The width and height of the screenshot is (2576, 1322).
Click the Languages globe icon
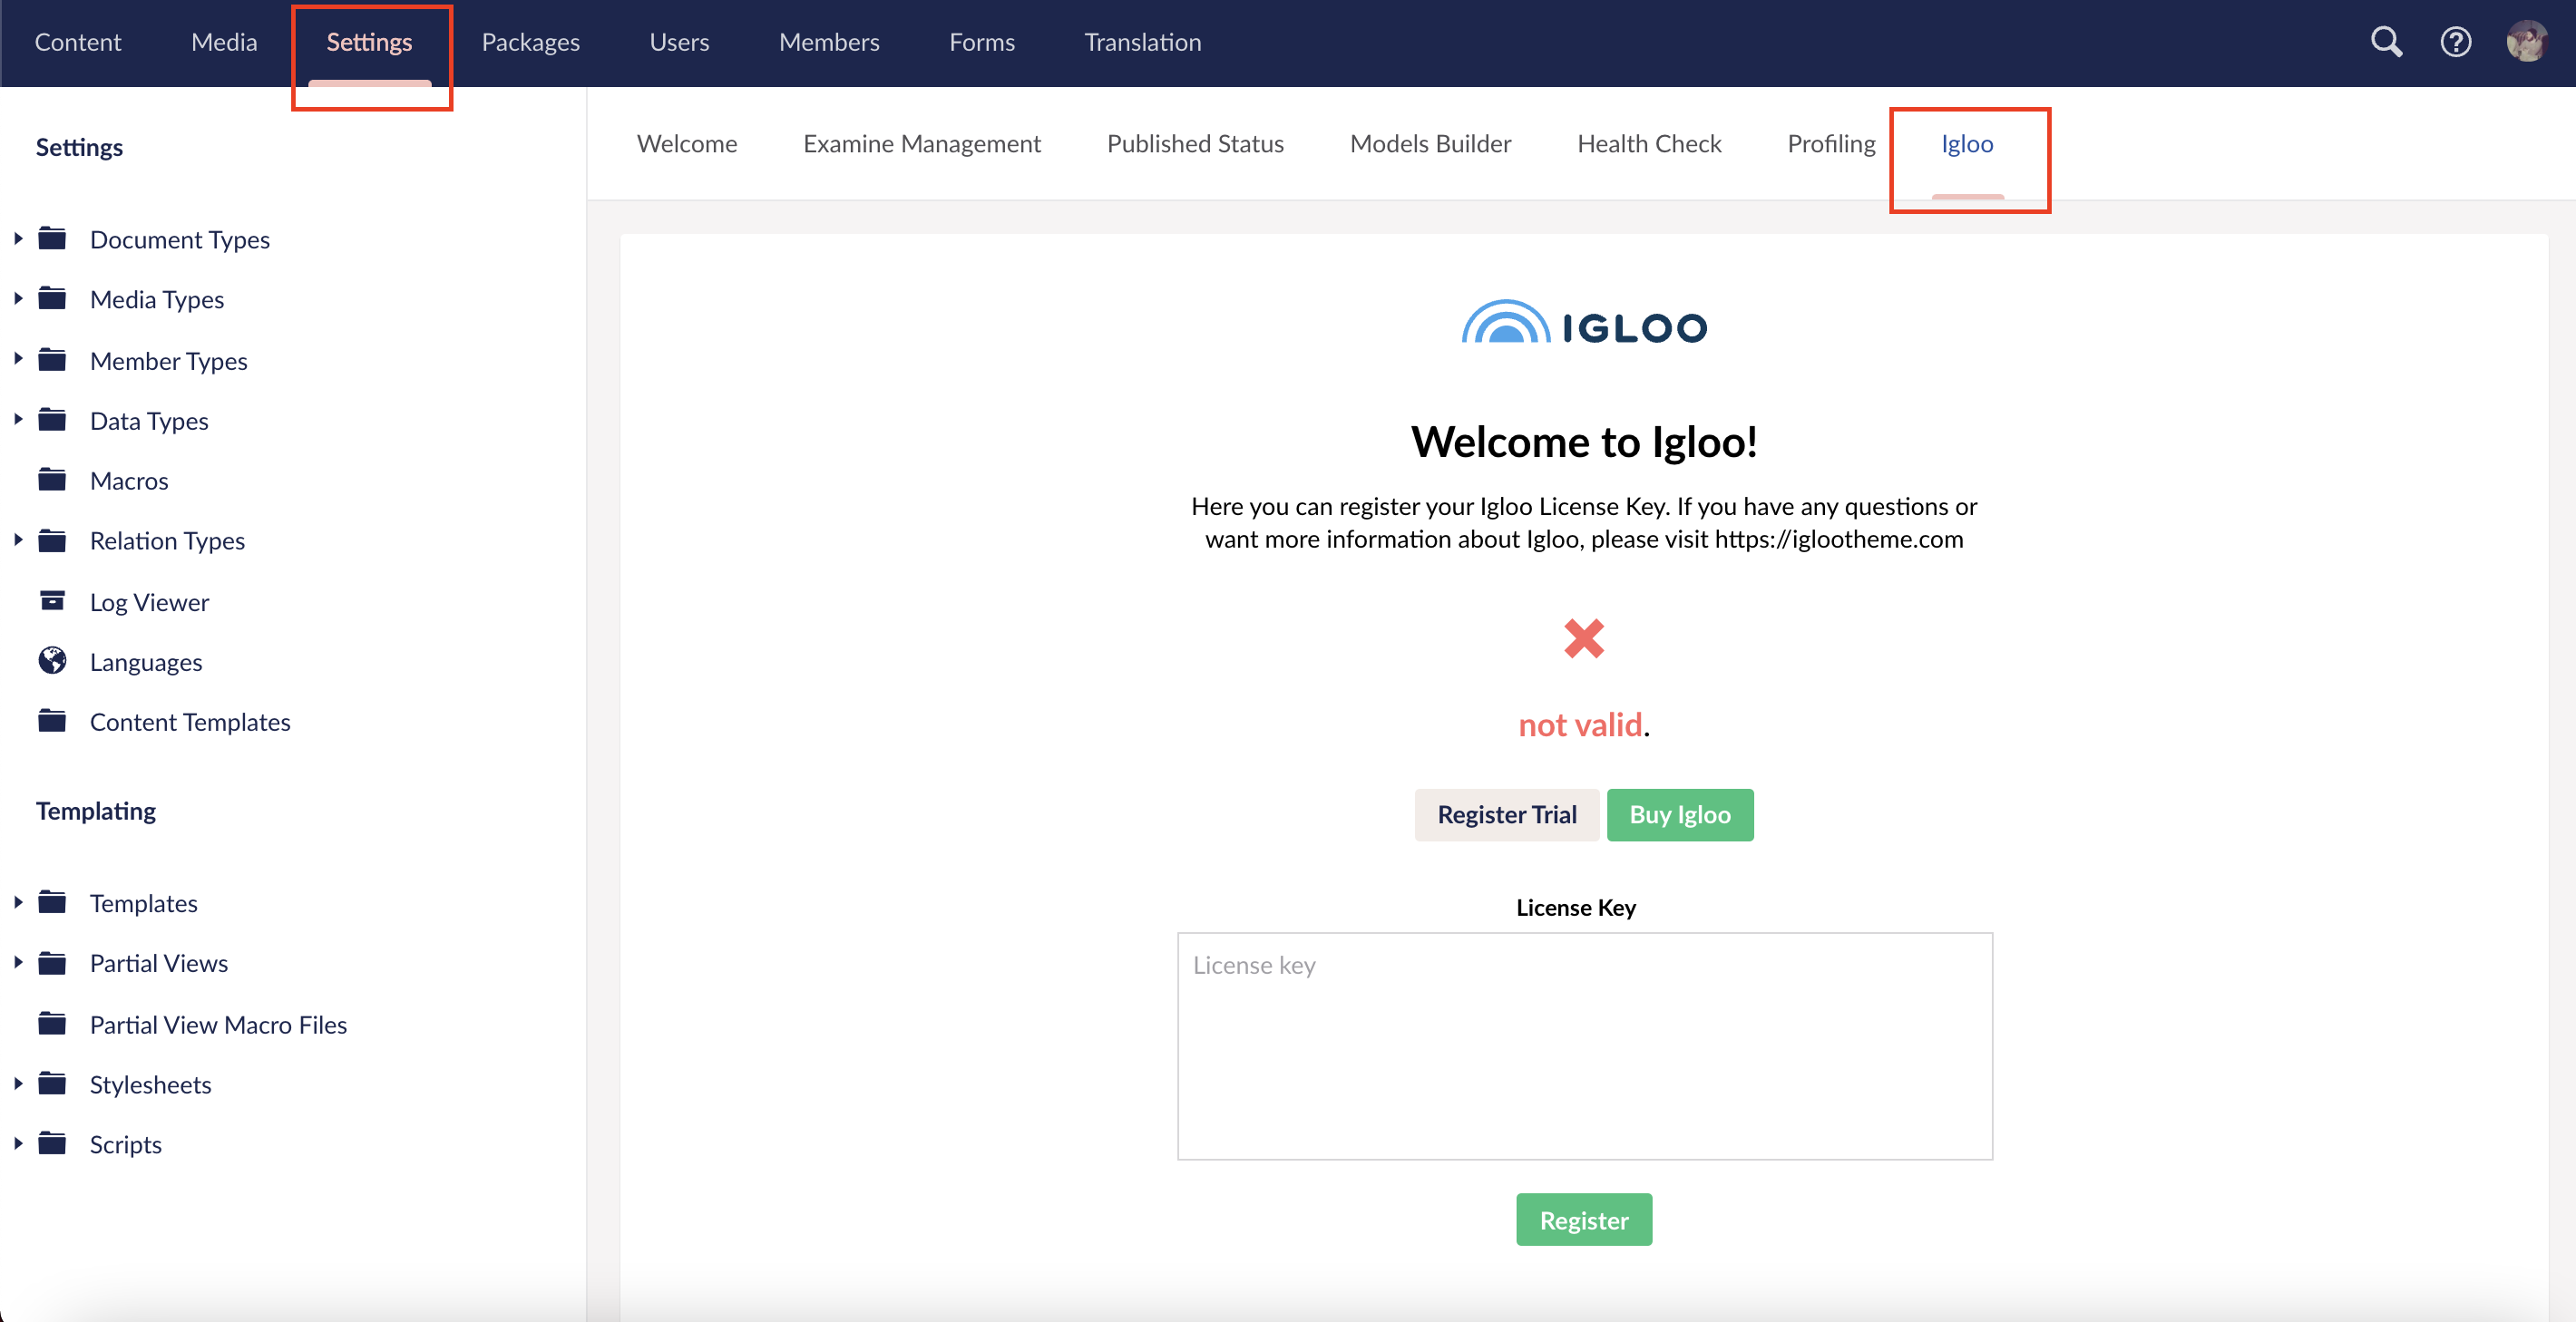tap(52, 661)
